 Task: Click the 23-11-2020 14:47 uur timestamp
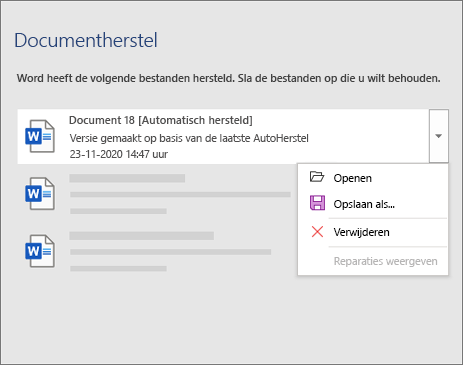(119, 154)
